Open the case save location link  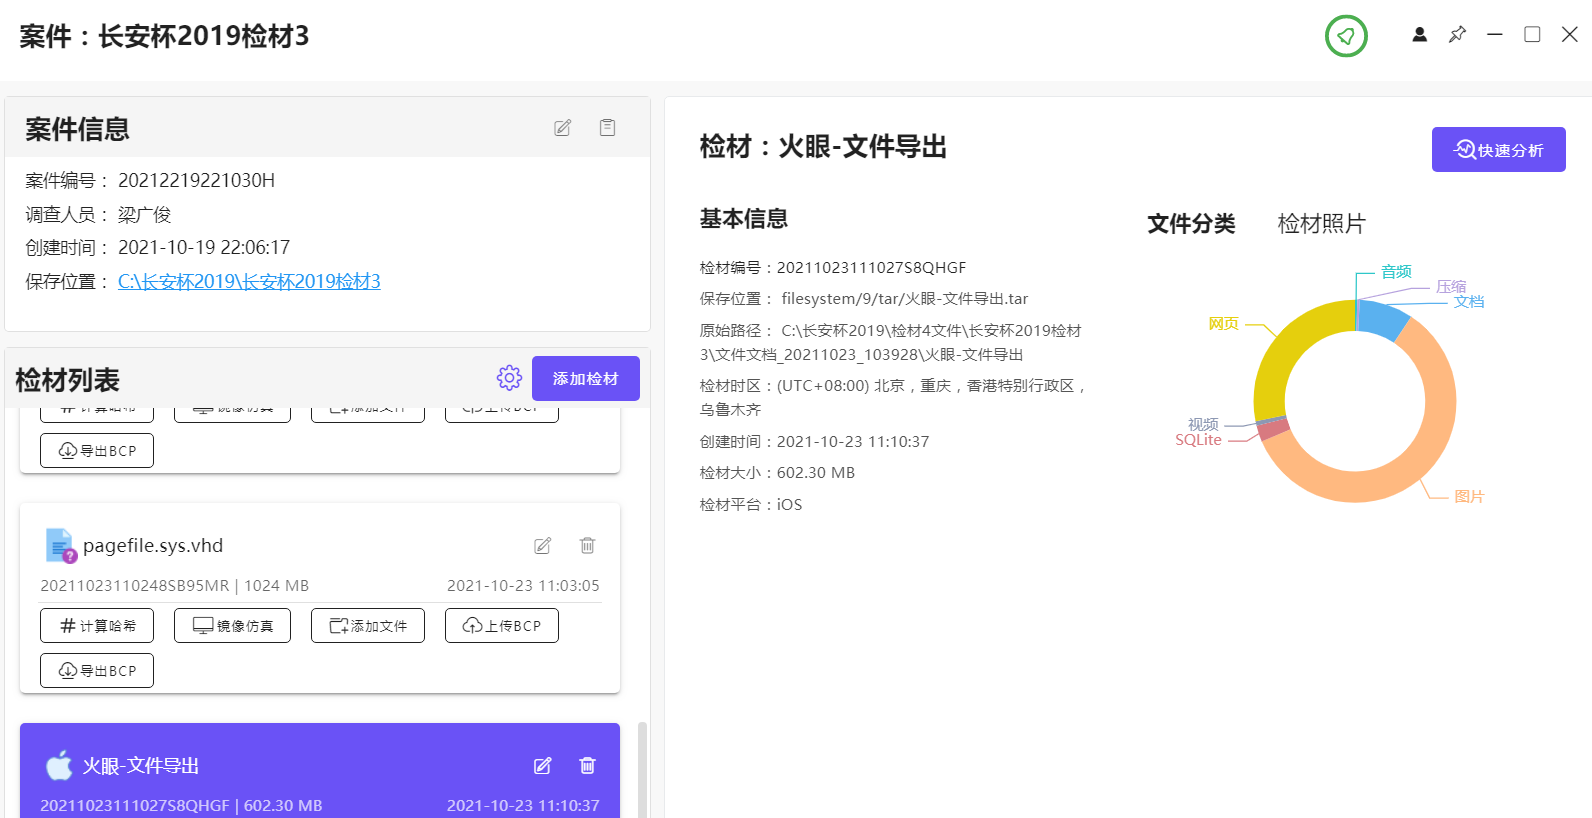(249, 281)
